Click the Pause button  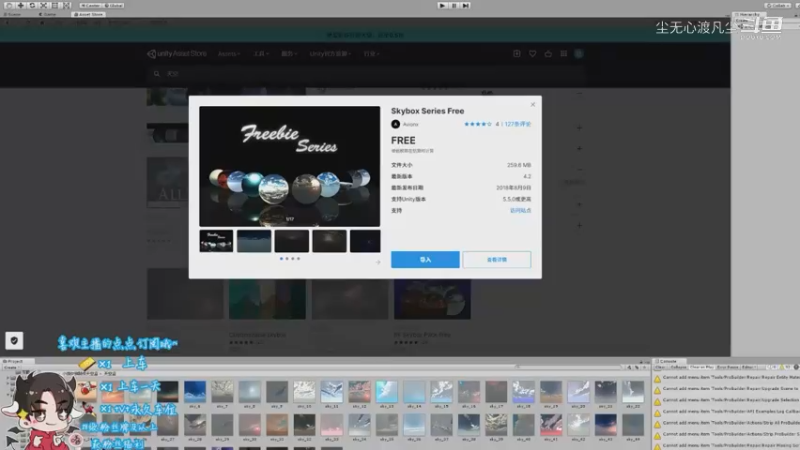[454, 5]
